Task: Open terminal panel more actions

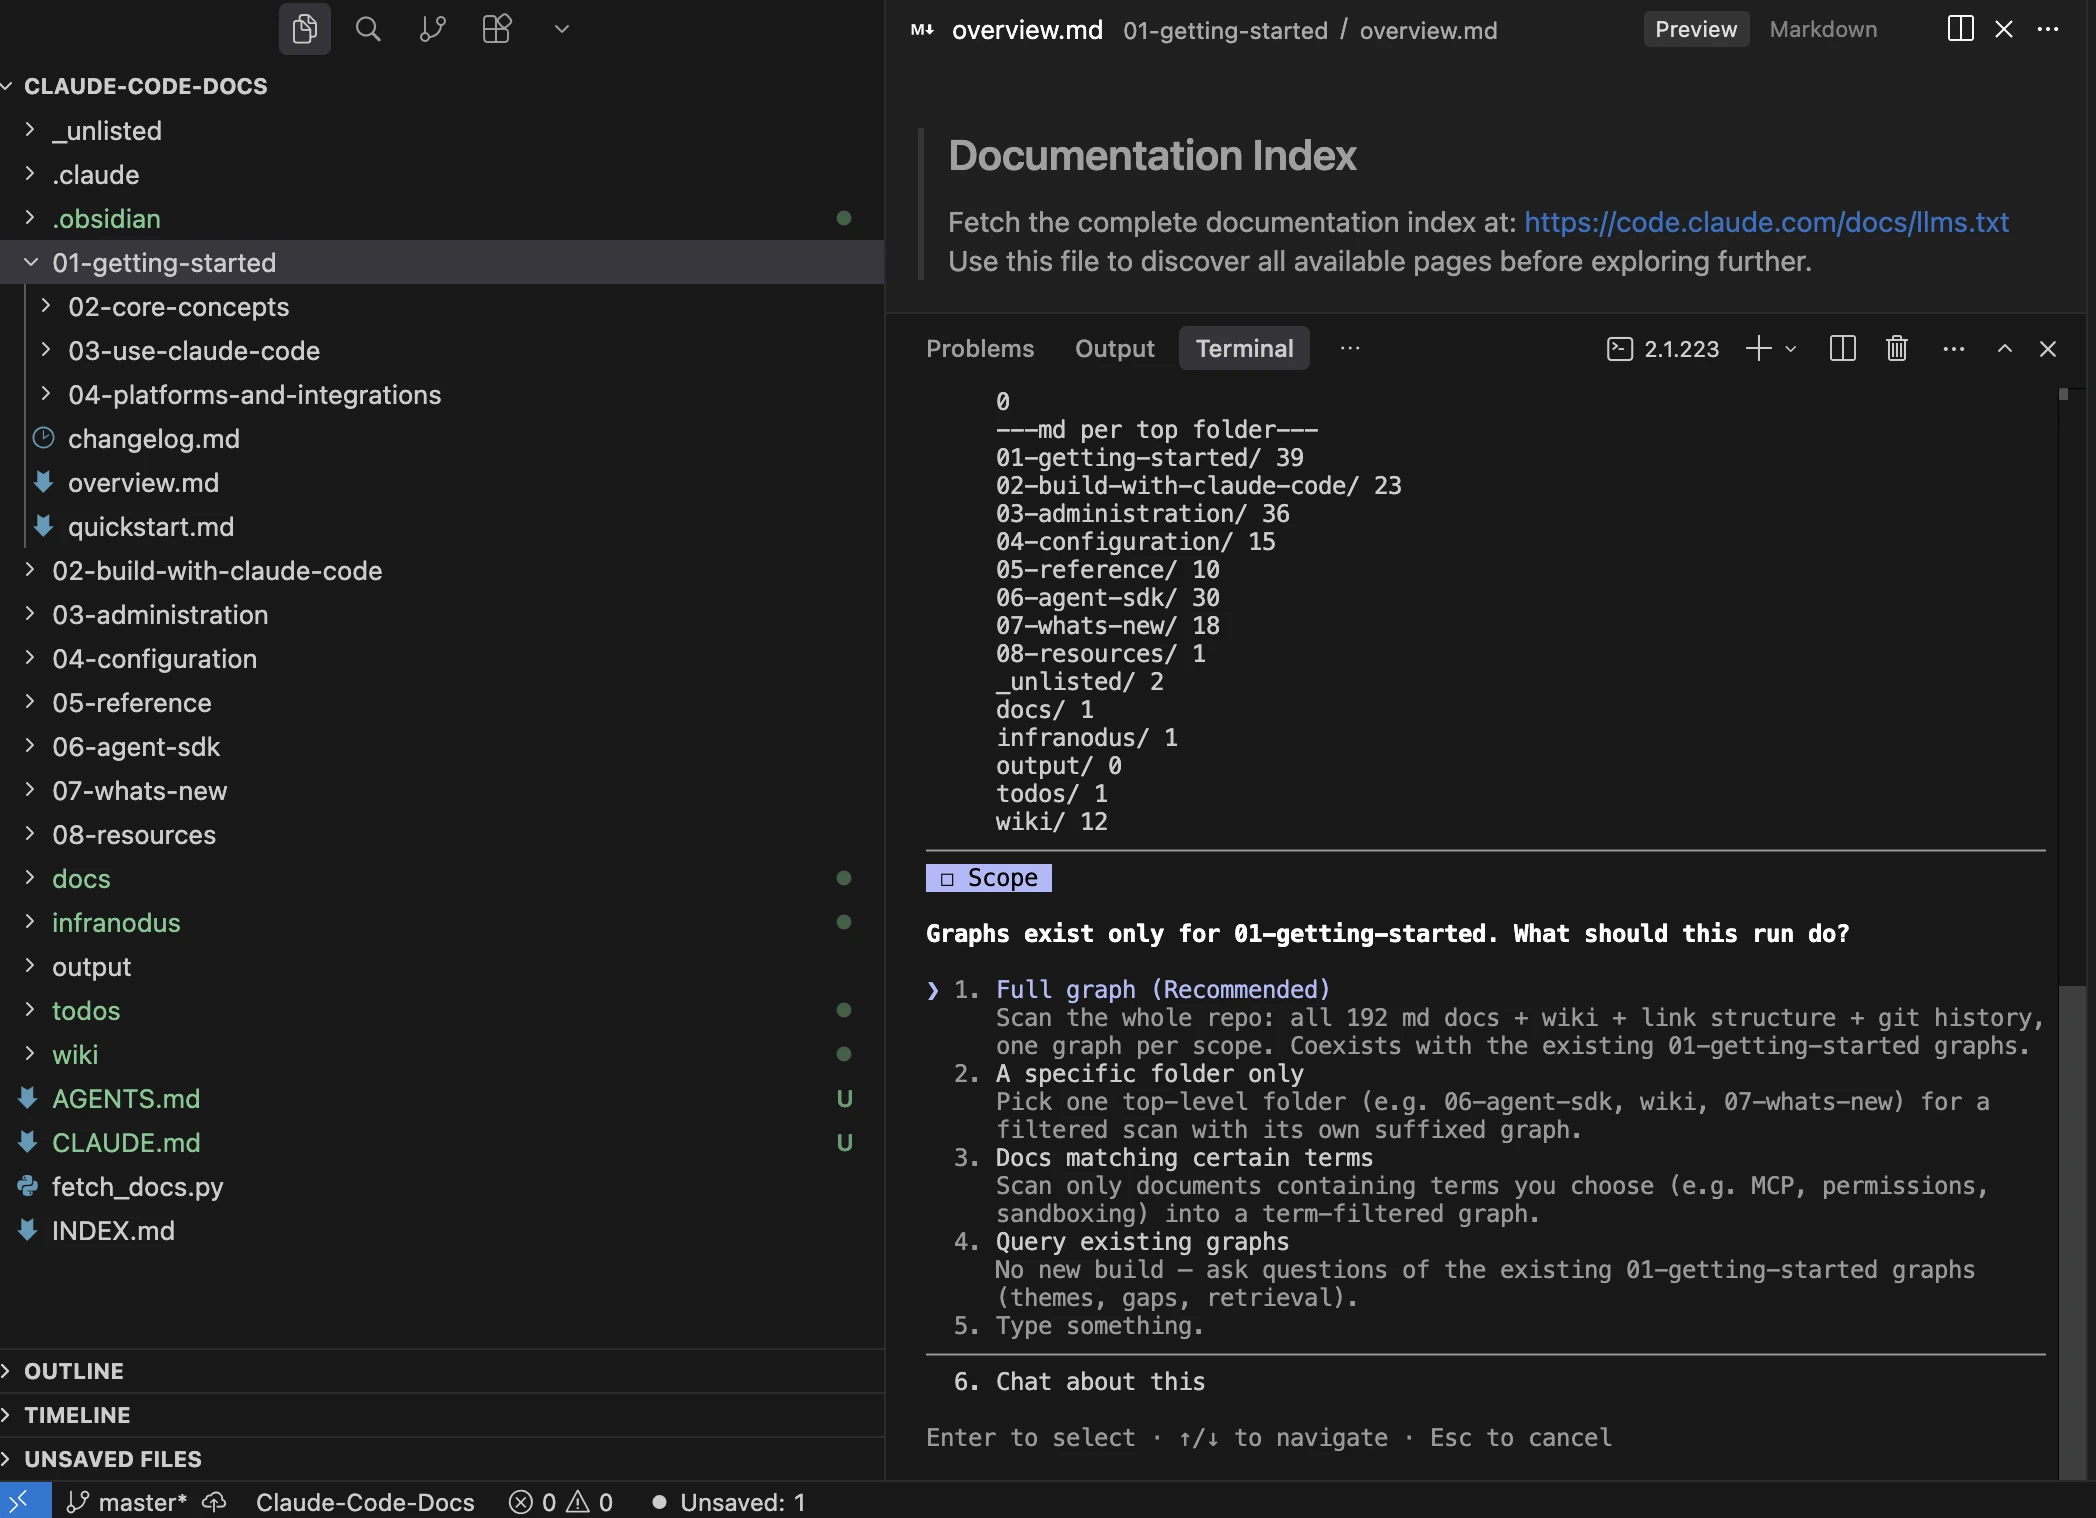Action: [1953, 348]
